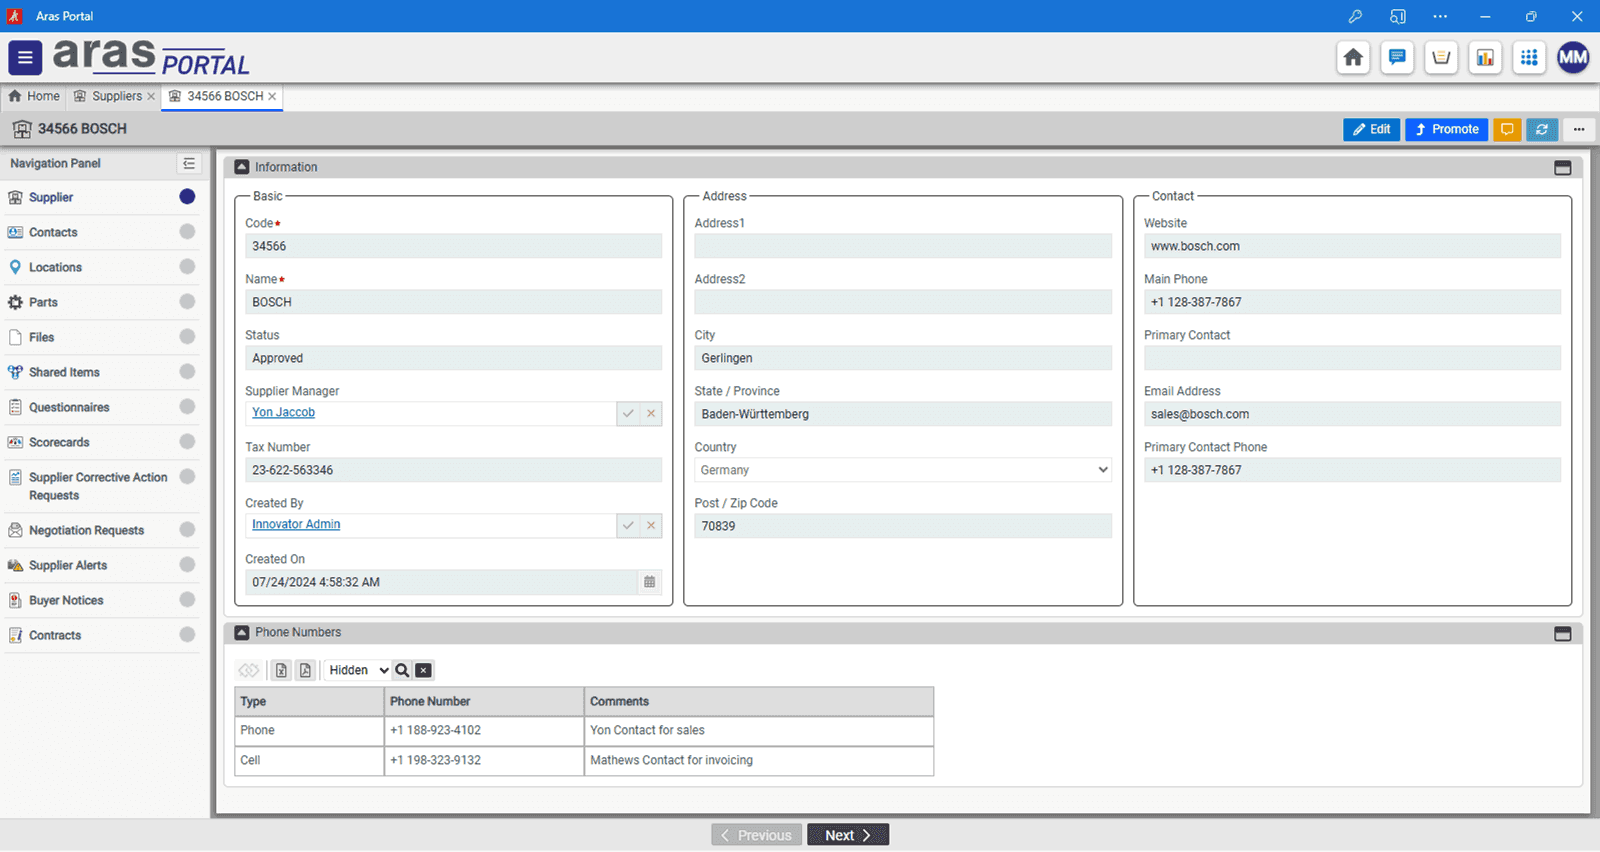
Task: Close the Suppliers tab
Action: coord(151,96)
